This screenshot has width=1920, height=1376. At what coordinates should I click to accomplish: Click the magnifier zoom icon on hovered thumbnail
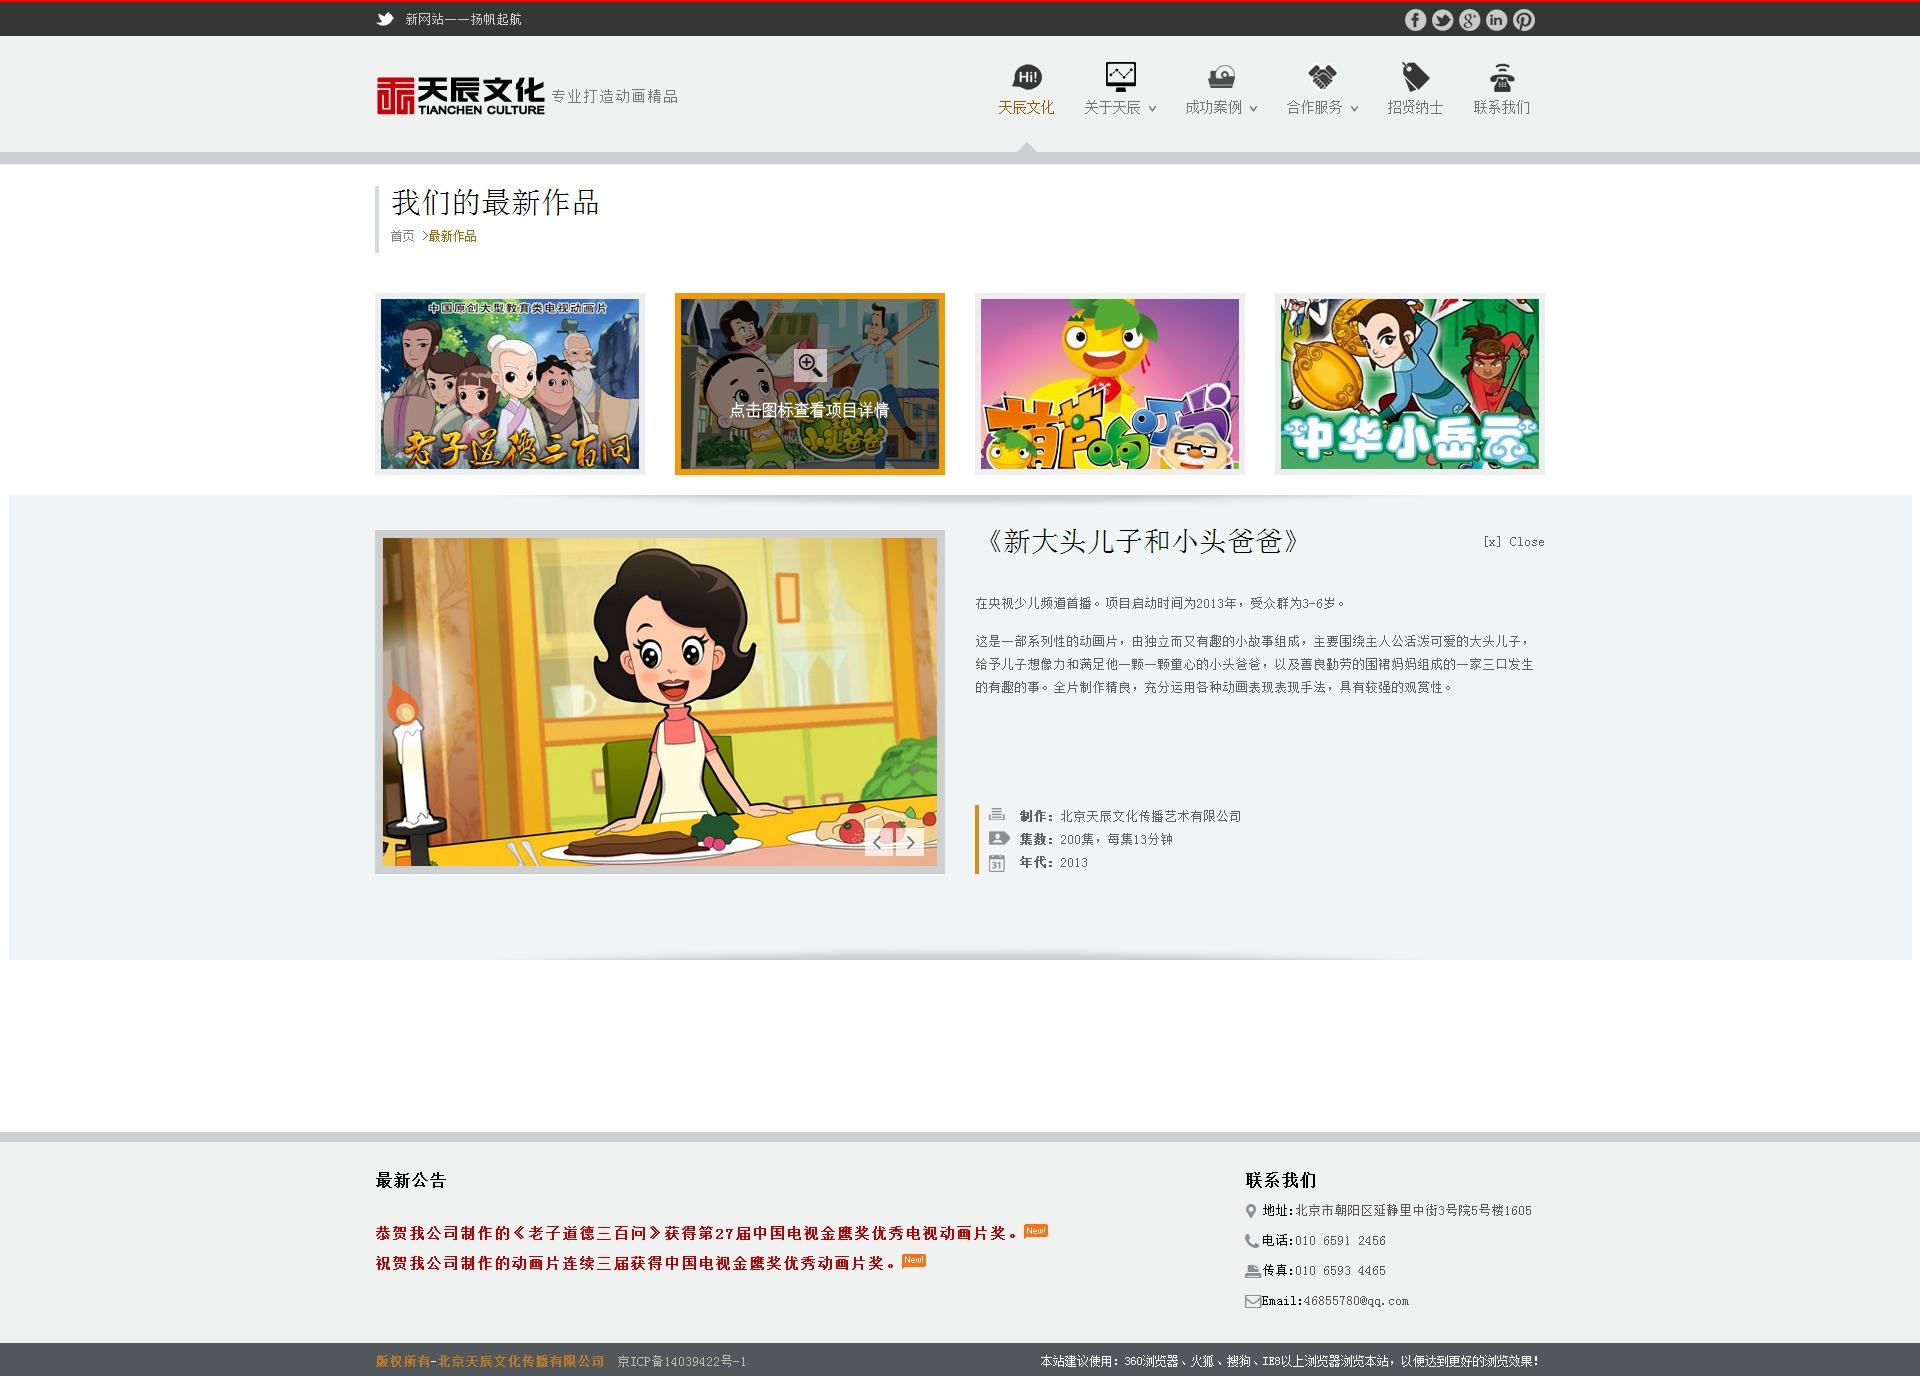pyautogui.click(x=810, y=365)
